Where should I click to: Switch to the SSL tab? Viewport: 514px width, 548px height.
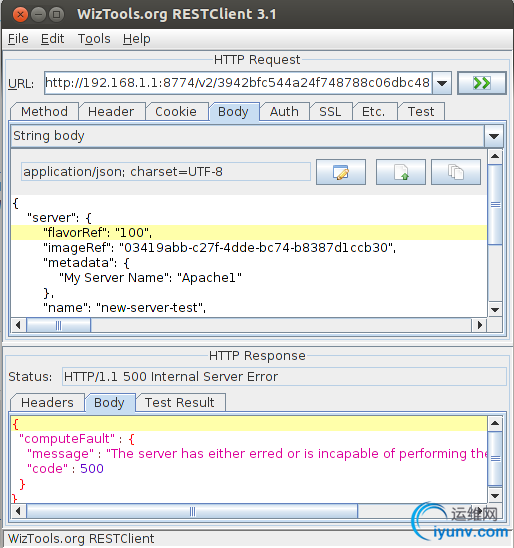coord(330,111)
